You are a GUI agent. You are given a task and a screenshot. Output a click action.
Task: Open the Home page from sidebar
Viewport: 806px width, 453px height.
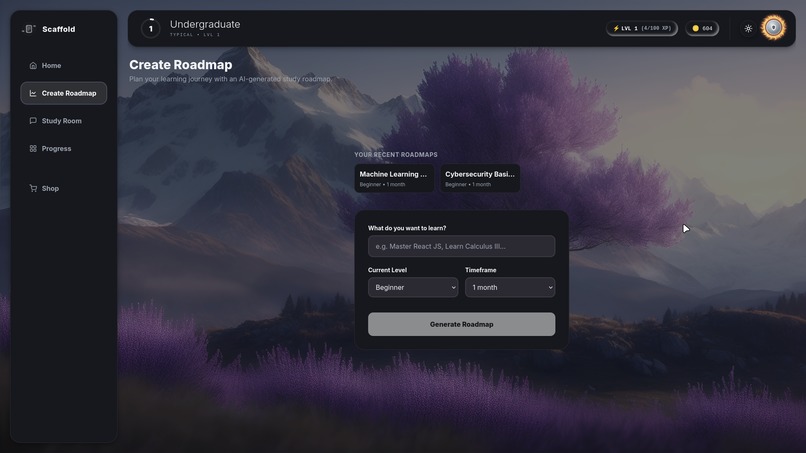click(64, 65)
